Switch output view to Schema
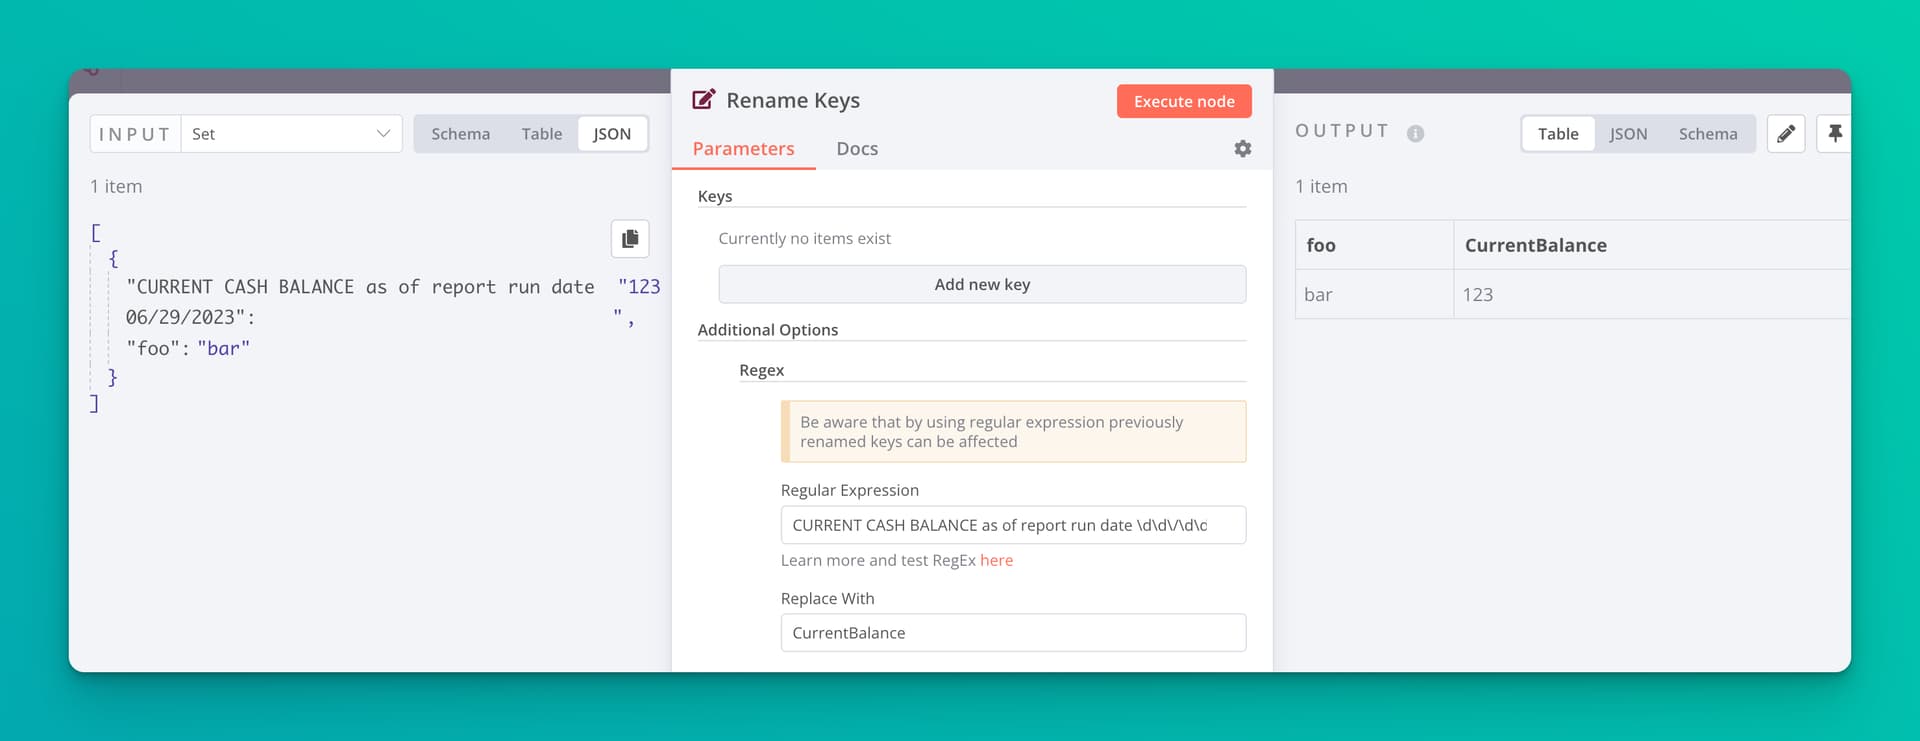1920x741 pixels. click(x=1707, y=134)
